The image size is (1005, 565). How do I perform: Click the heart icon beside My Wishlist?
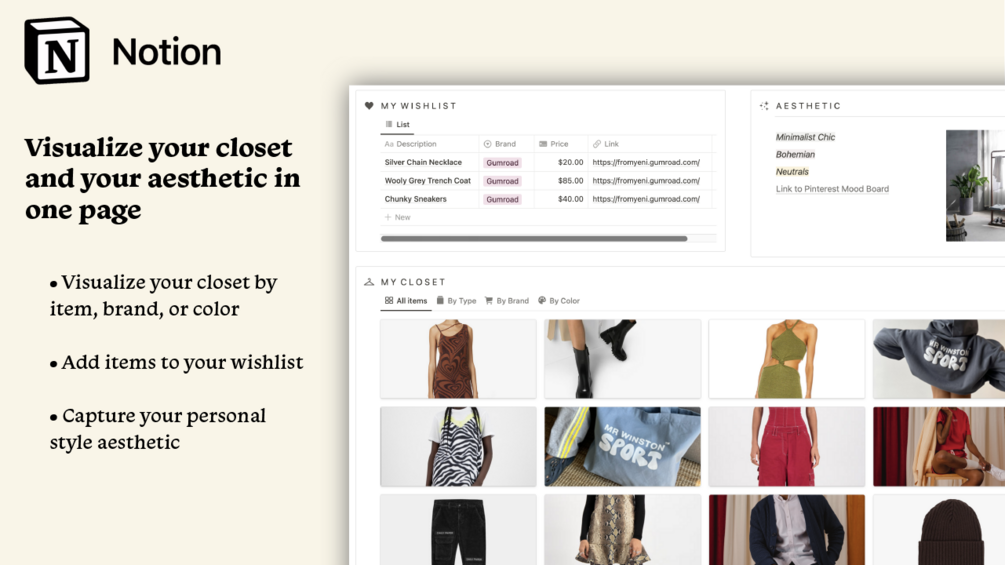[369, 106]
